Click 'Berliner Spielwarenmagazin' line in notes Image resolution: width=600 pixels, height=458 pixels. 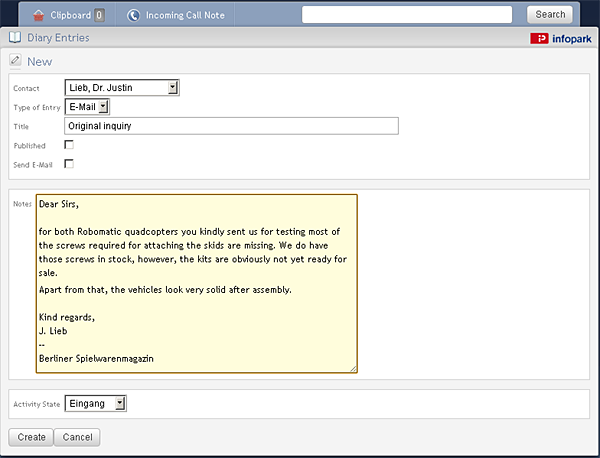pos(96,359)
